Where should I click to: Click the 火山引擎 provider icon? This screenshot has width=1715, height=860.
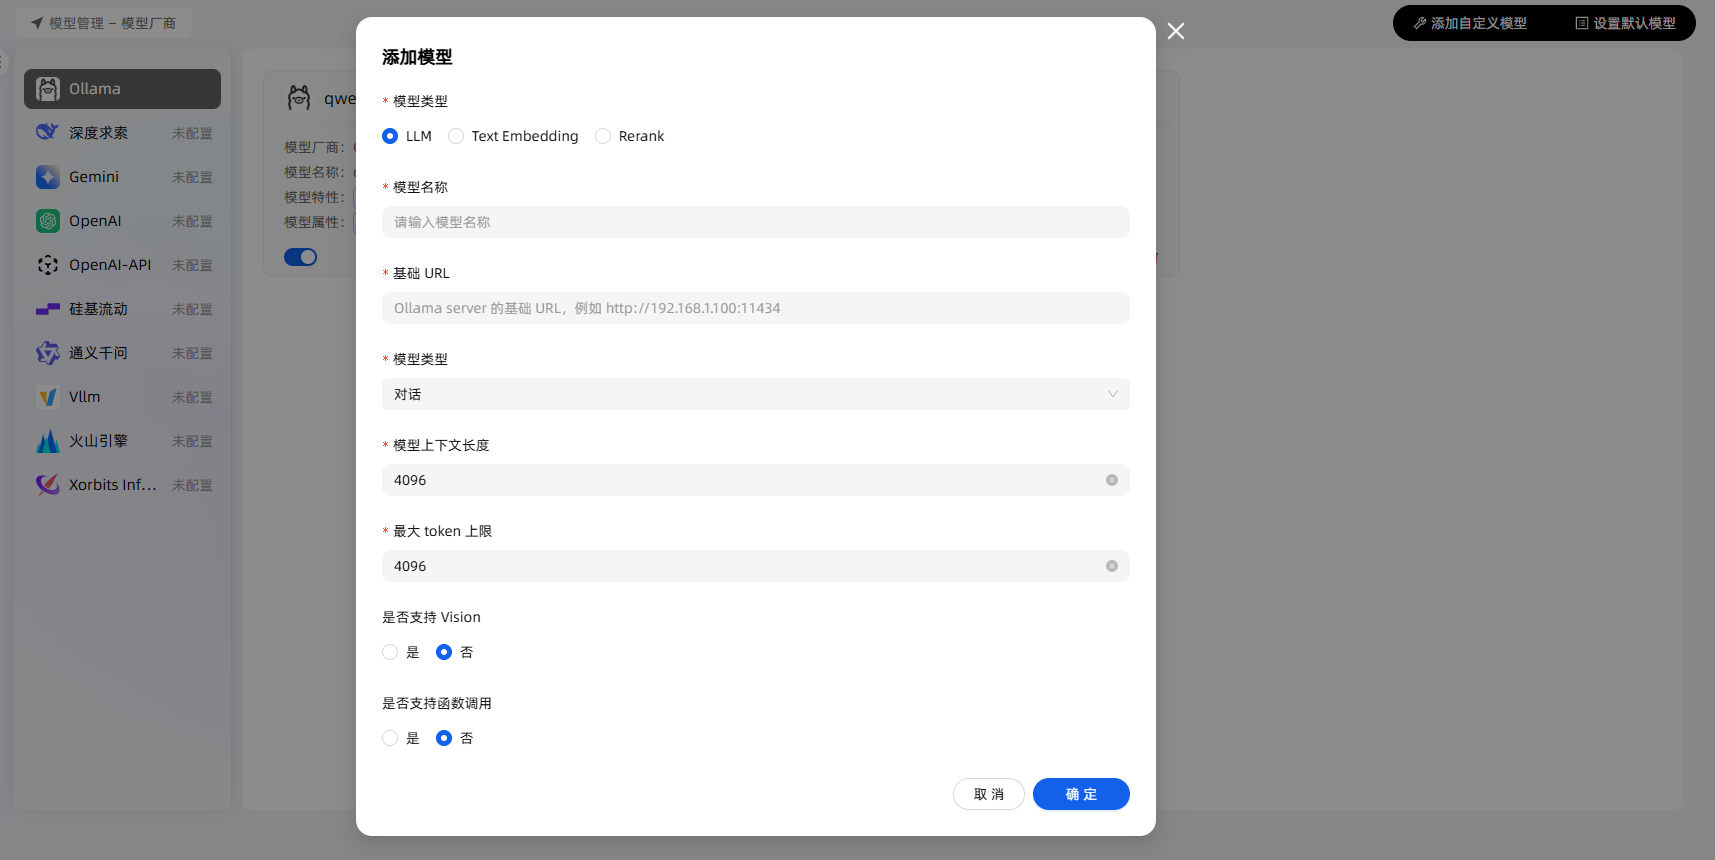48,441
